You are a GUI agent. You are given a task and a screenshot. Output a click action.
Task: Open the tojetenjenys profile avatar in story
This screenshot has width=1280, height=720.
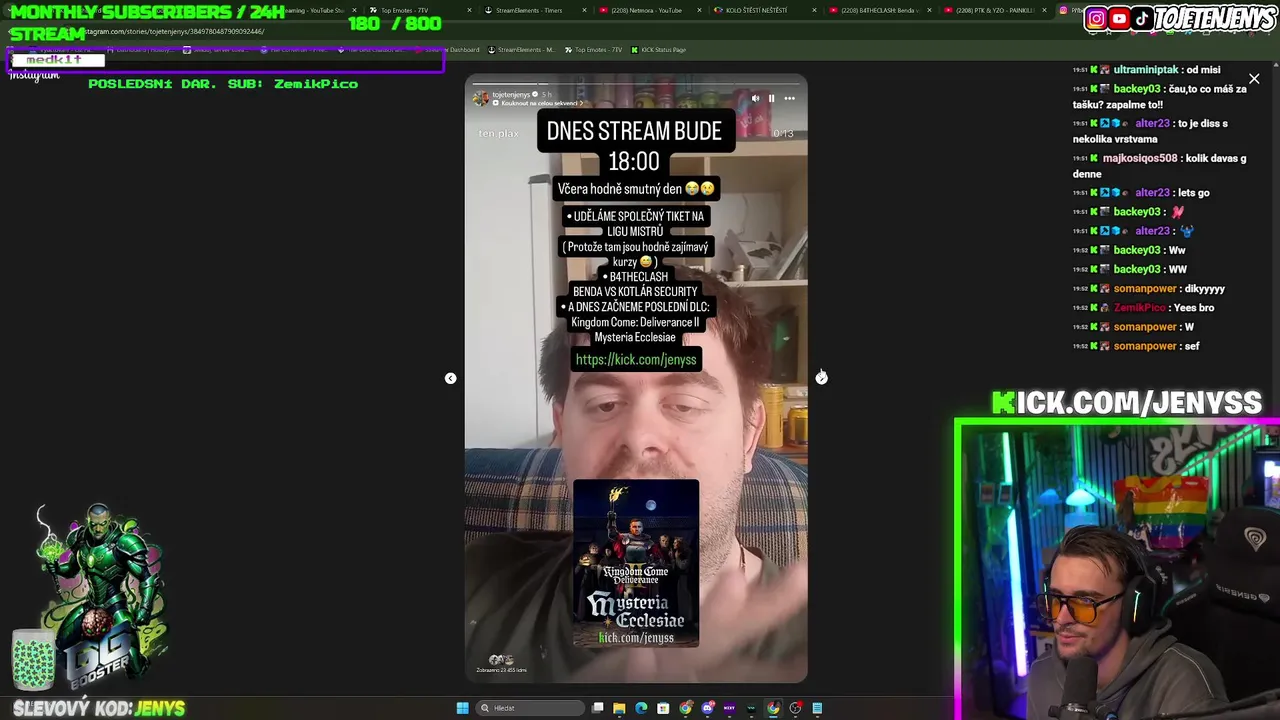481,98
